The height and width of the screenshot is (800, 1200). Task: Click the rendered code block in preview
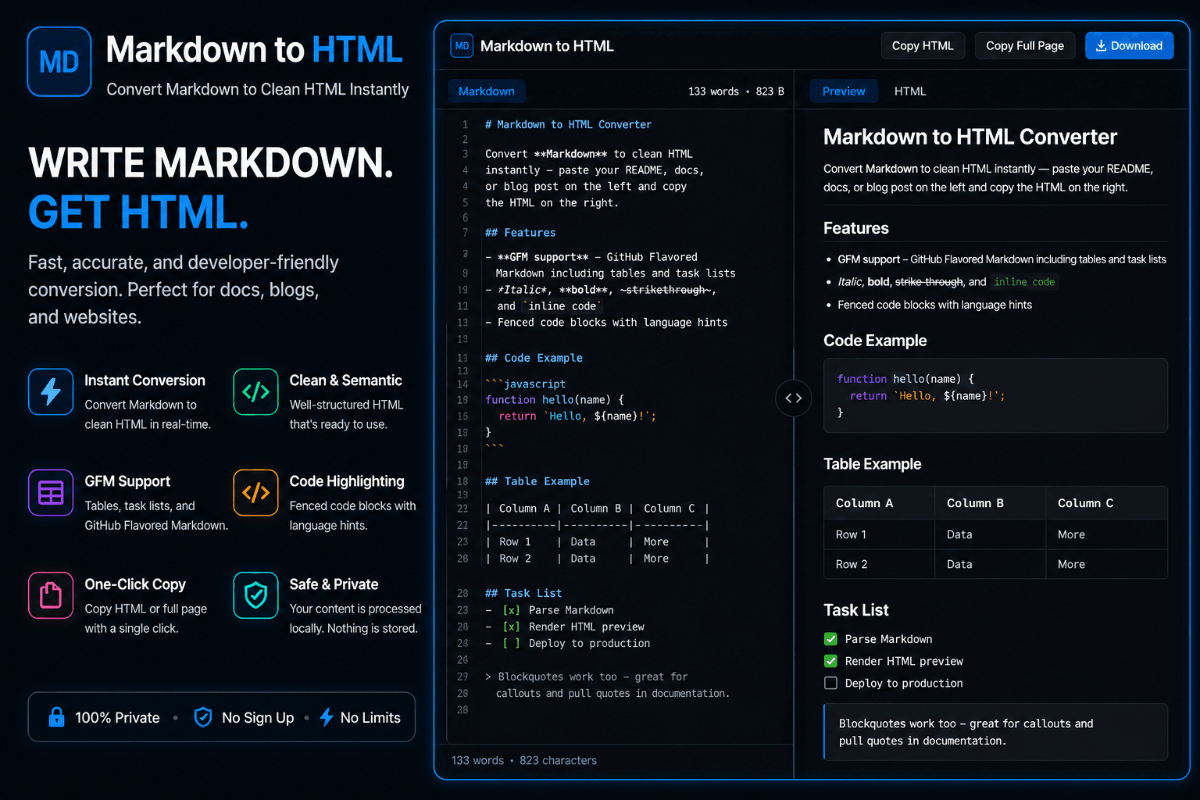pos(995,395)
